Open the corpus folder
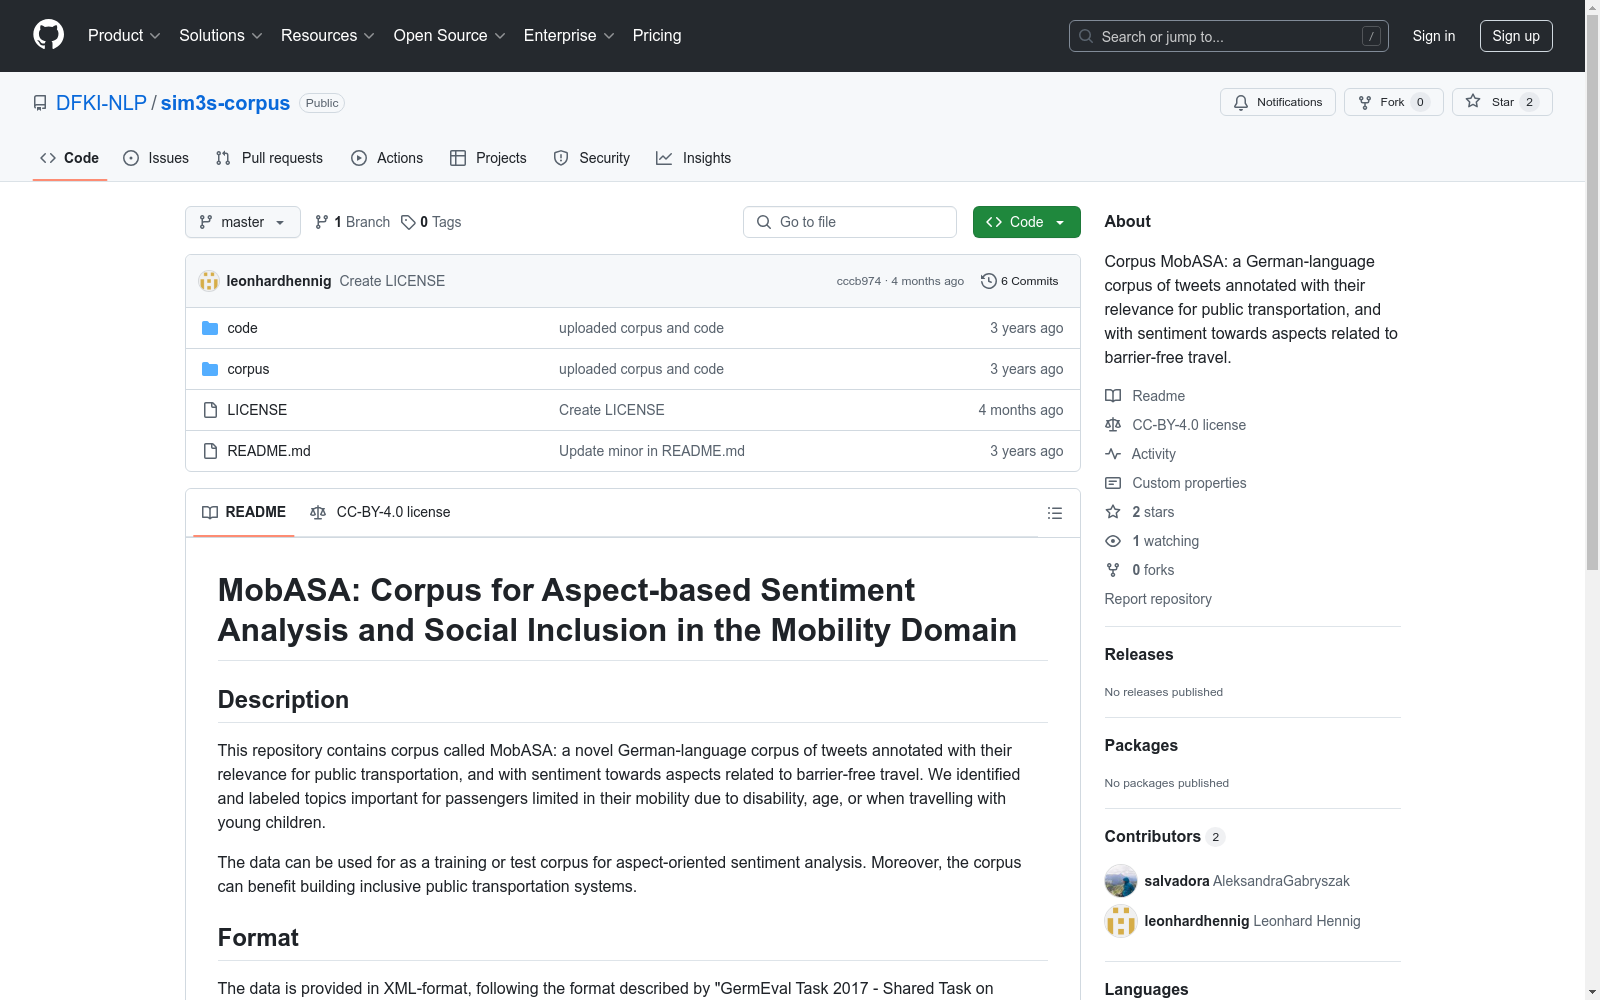 tap(248, 369)
